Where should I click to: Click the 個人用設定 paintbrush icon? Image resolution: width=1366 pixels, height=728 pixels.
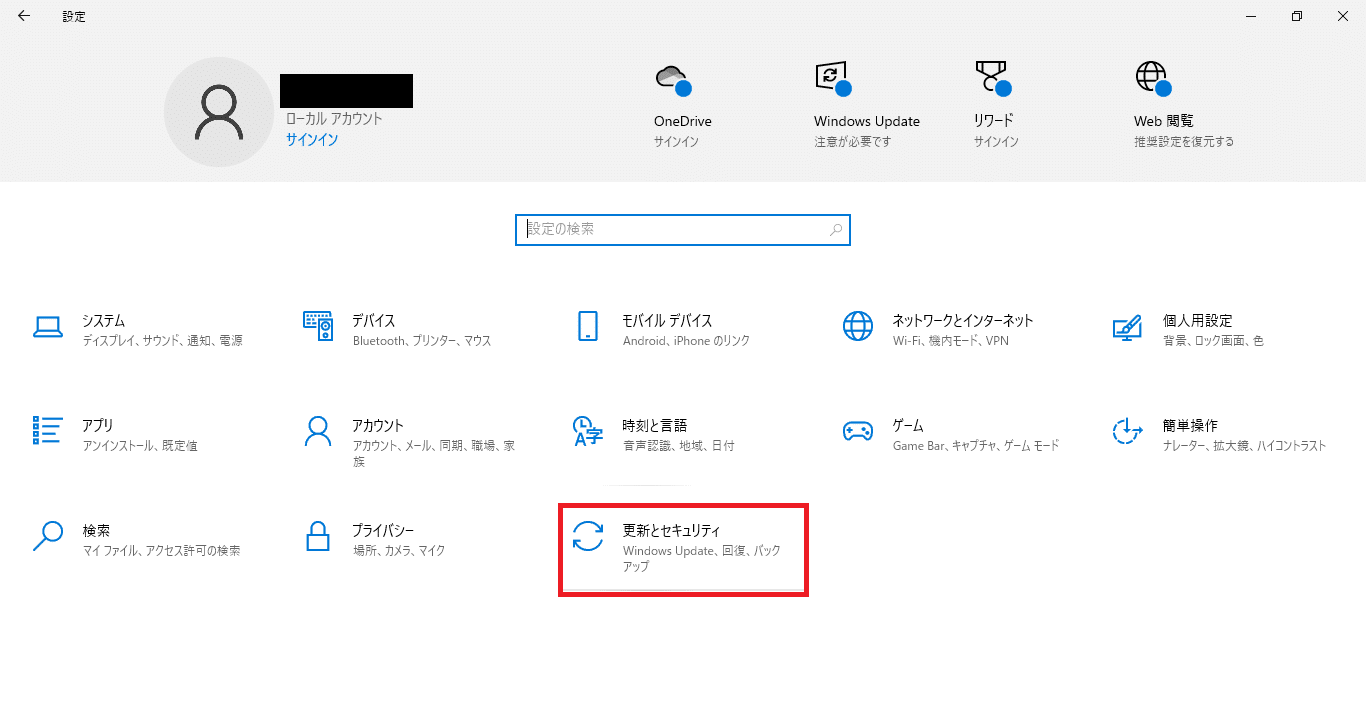point(1127,327)
